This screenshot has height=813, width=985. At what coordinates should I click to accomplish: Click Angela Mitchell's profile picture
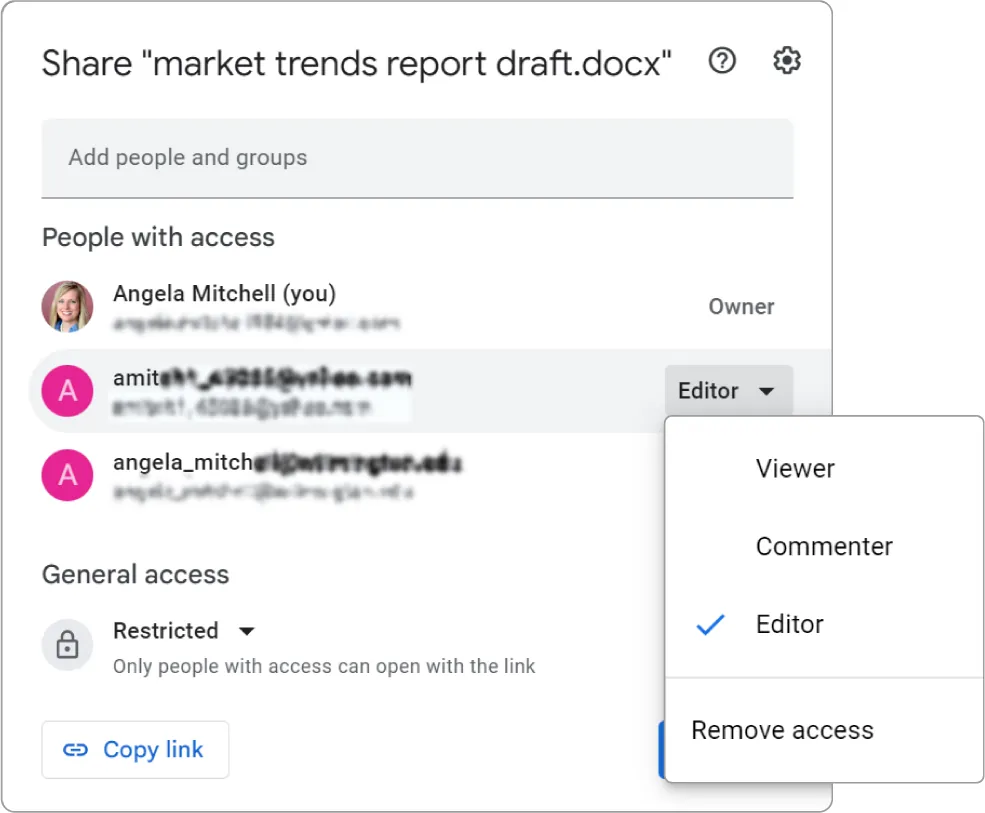click(x=67, y=306)
